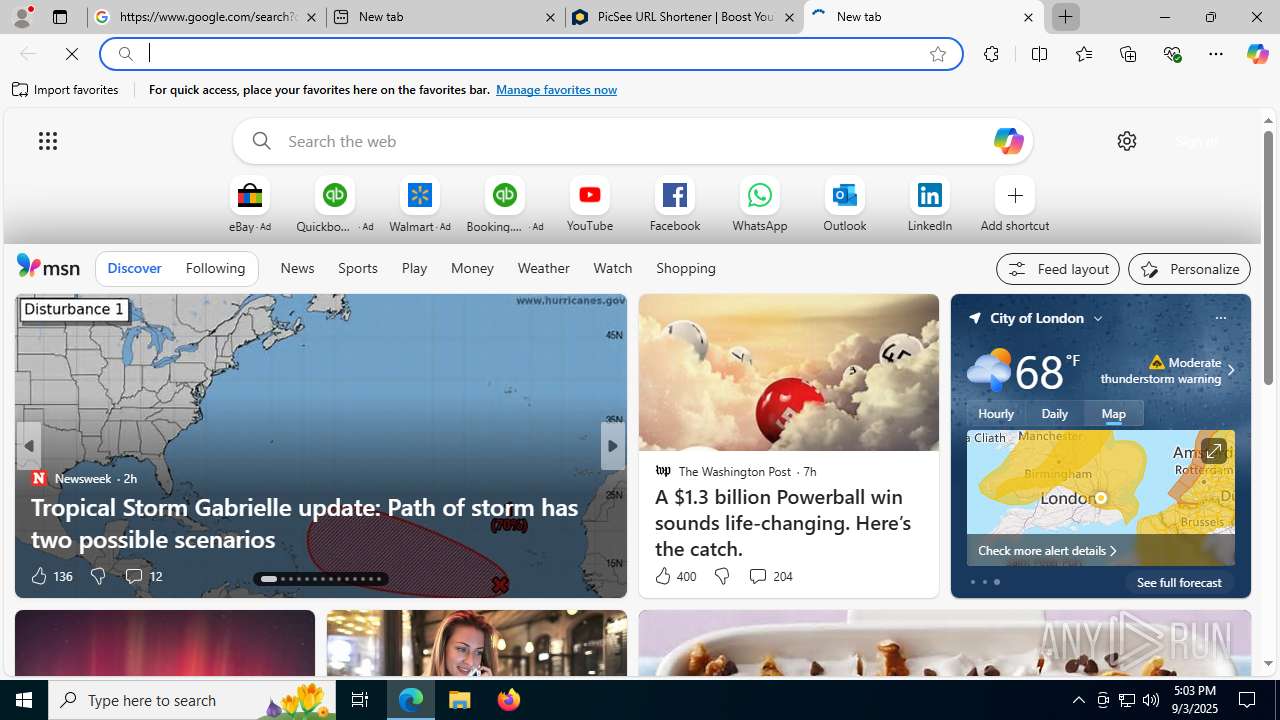1280x720 pixels.
Task: Expand the weather map to full view
Action: (1213, 452)
